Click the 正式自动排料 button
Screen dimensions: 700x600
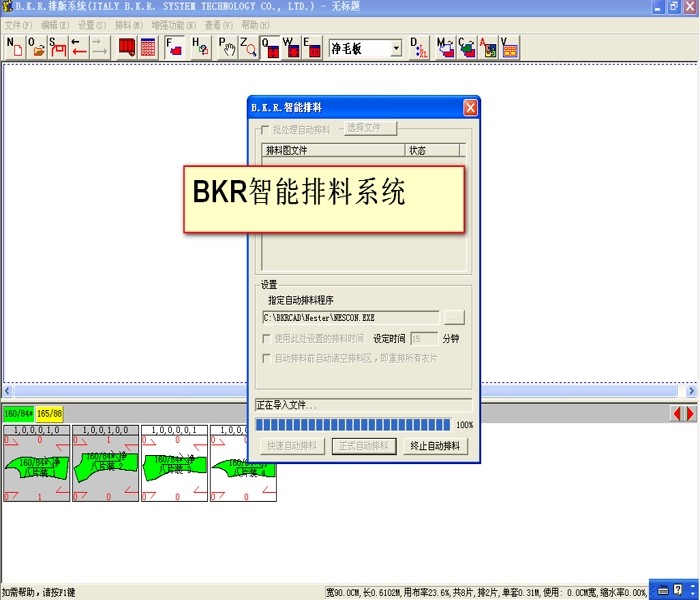coord(364,446)
